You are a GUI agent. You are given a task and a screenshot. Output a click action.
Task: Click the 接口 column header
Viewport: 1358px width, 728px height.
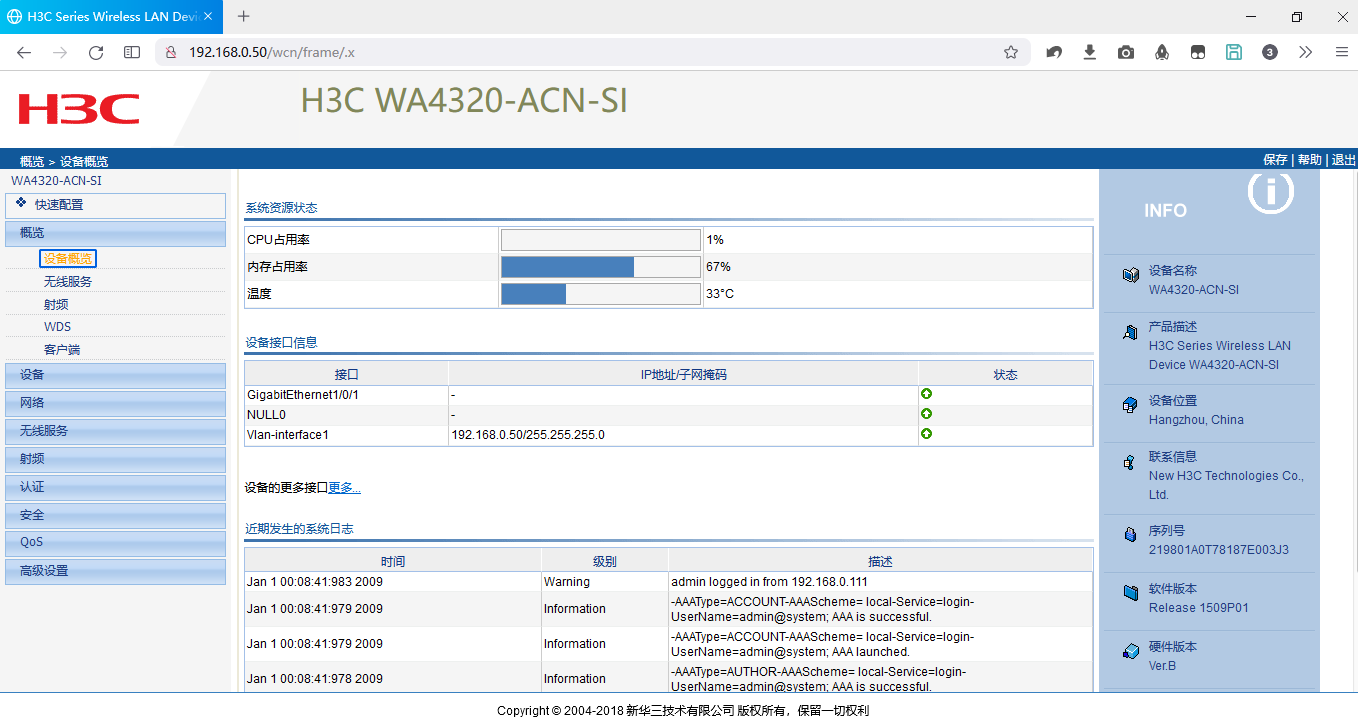pyautogui.click(x=346, y=375)
